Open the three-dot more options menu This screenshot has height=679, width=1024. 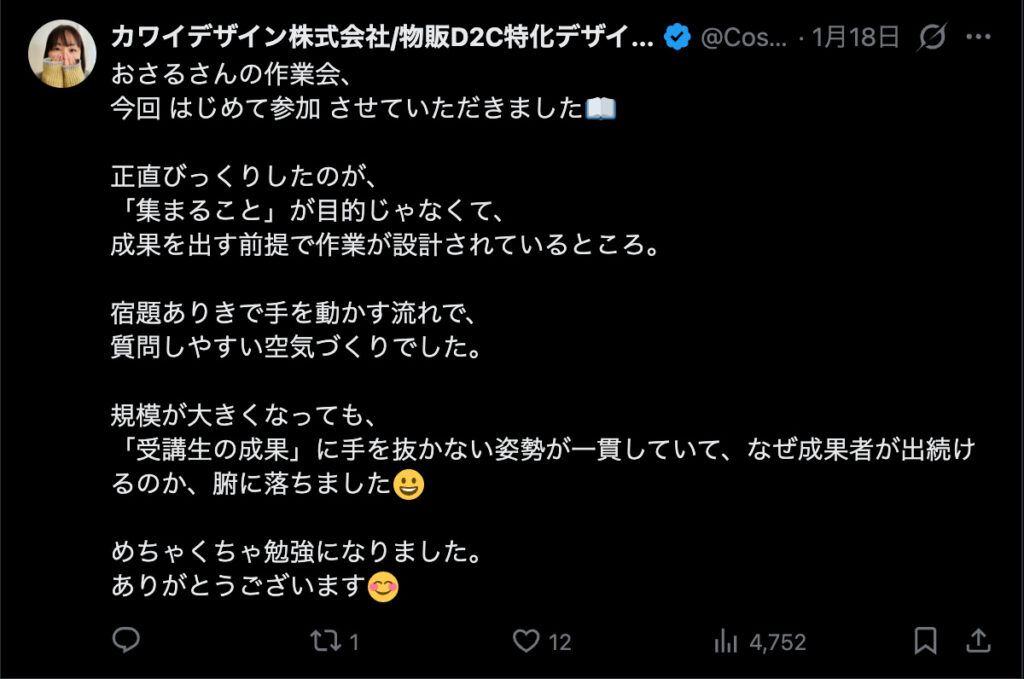click(x=978, y=38)
